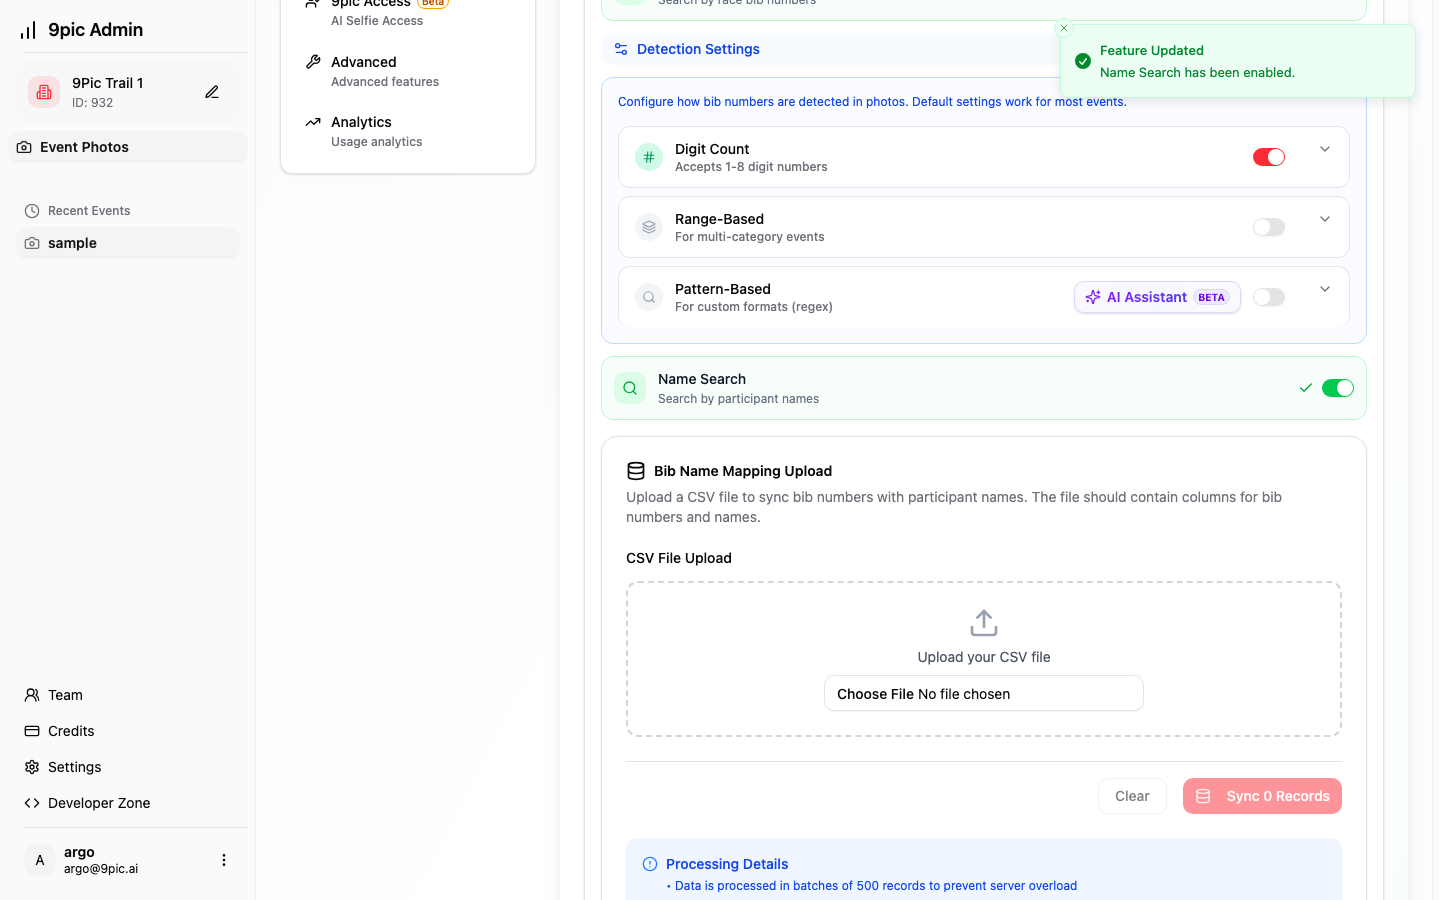Expand the Range-Based options chevron
Screen dimensions: 1440x900
click(1325, 220)
